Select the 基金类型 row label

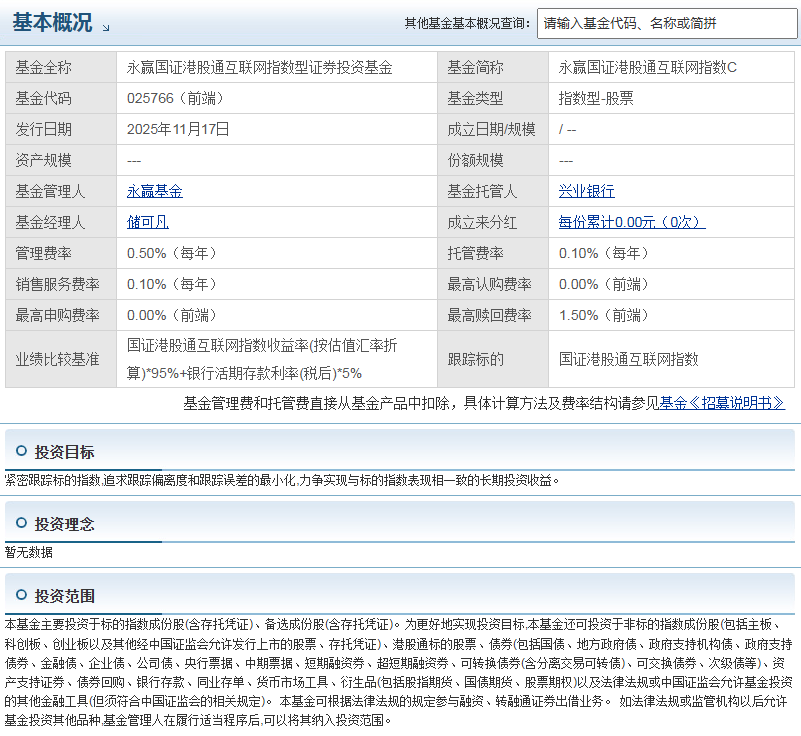476,98
